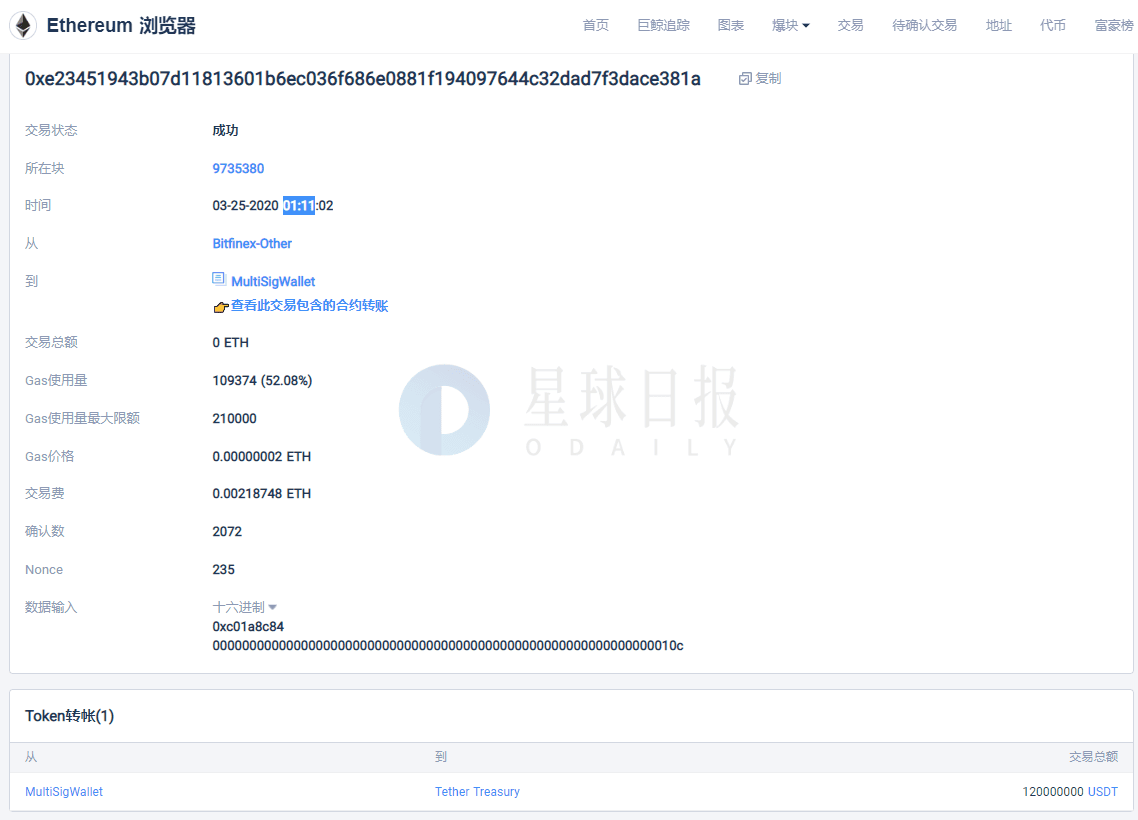Click MultiSigWallet in Token transfer table
Viewport: 1138px width, 820px height.
[x=64, y=792]
